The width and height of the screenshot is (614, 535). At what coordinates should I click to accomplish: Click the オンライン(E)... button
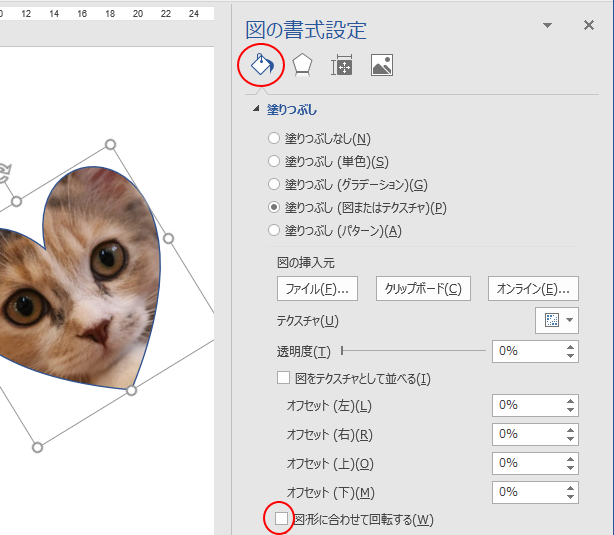[x=533, y=289]
